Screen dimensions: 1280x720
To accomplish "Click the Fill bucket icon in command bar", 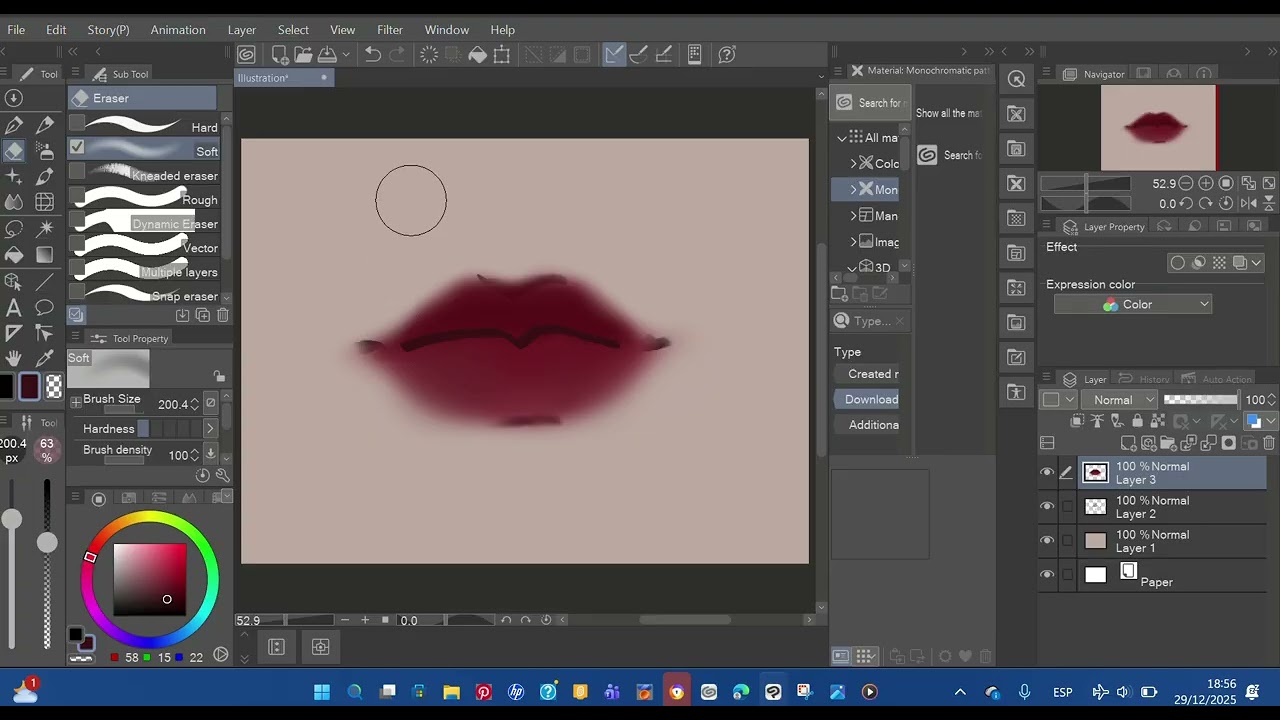I will click(x=478, y=54).
